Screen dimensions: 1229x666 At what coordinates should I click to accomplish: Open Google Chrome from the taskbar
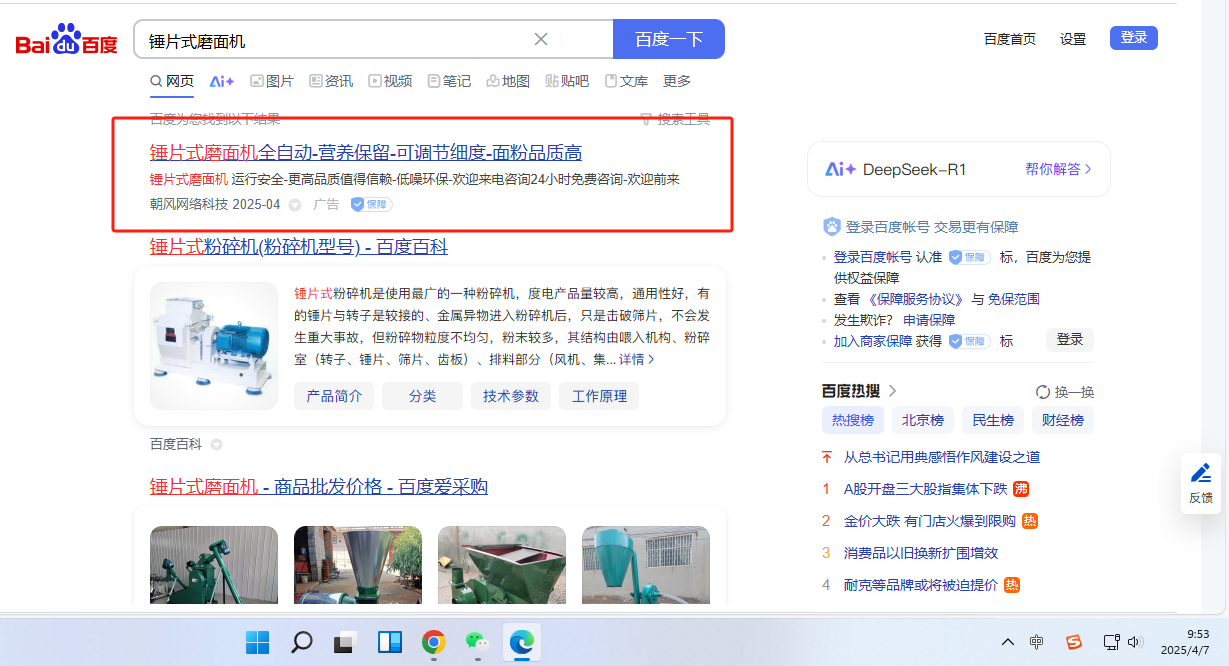[433, 642]
